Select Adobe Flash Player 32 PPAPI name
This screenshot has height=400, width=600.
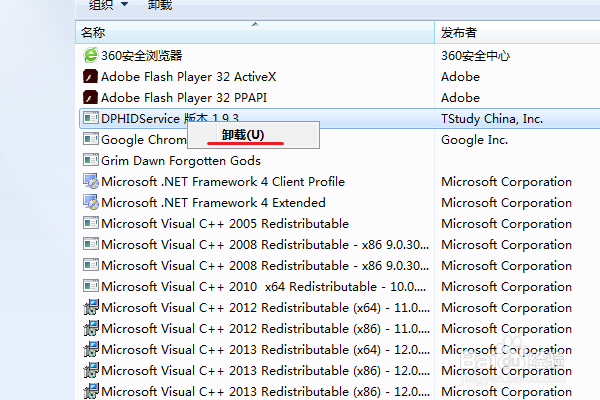click(184, 98)
